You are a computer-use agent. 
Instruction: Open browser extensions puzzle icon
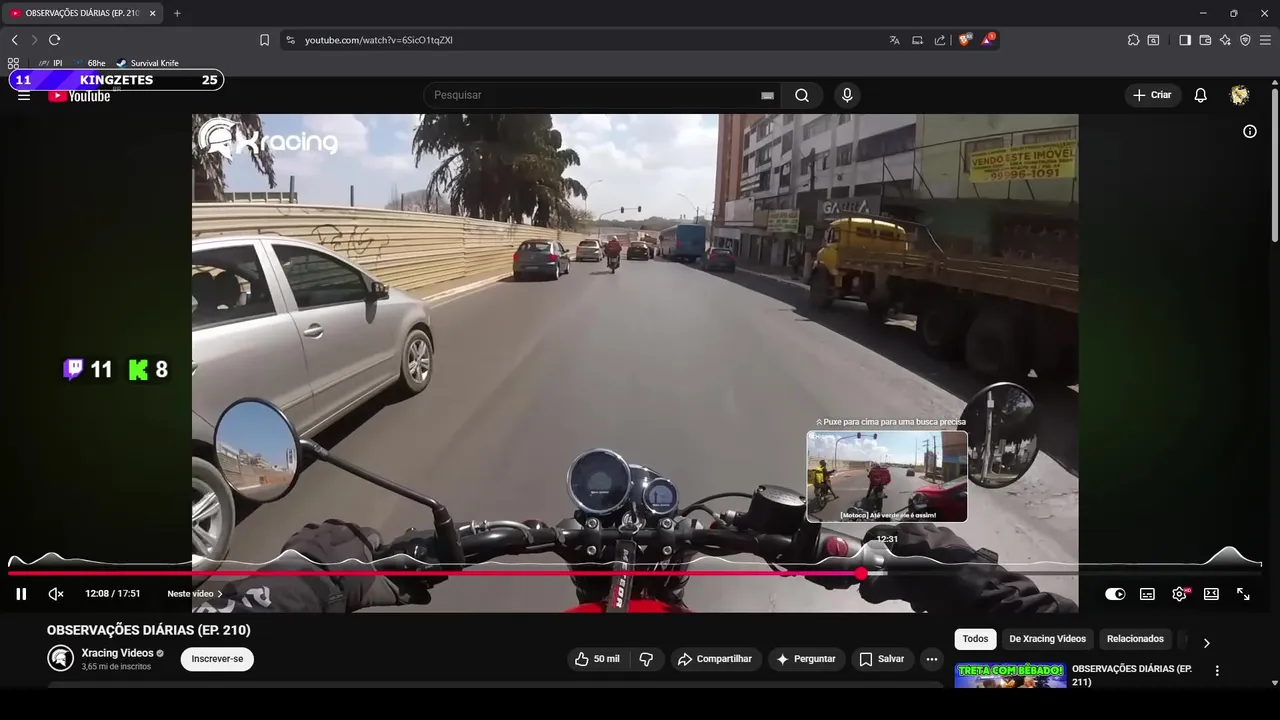1133,40
